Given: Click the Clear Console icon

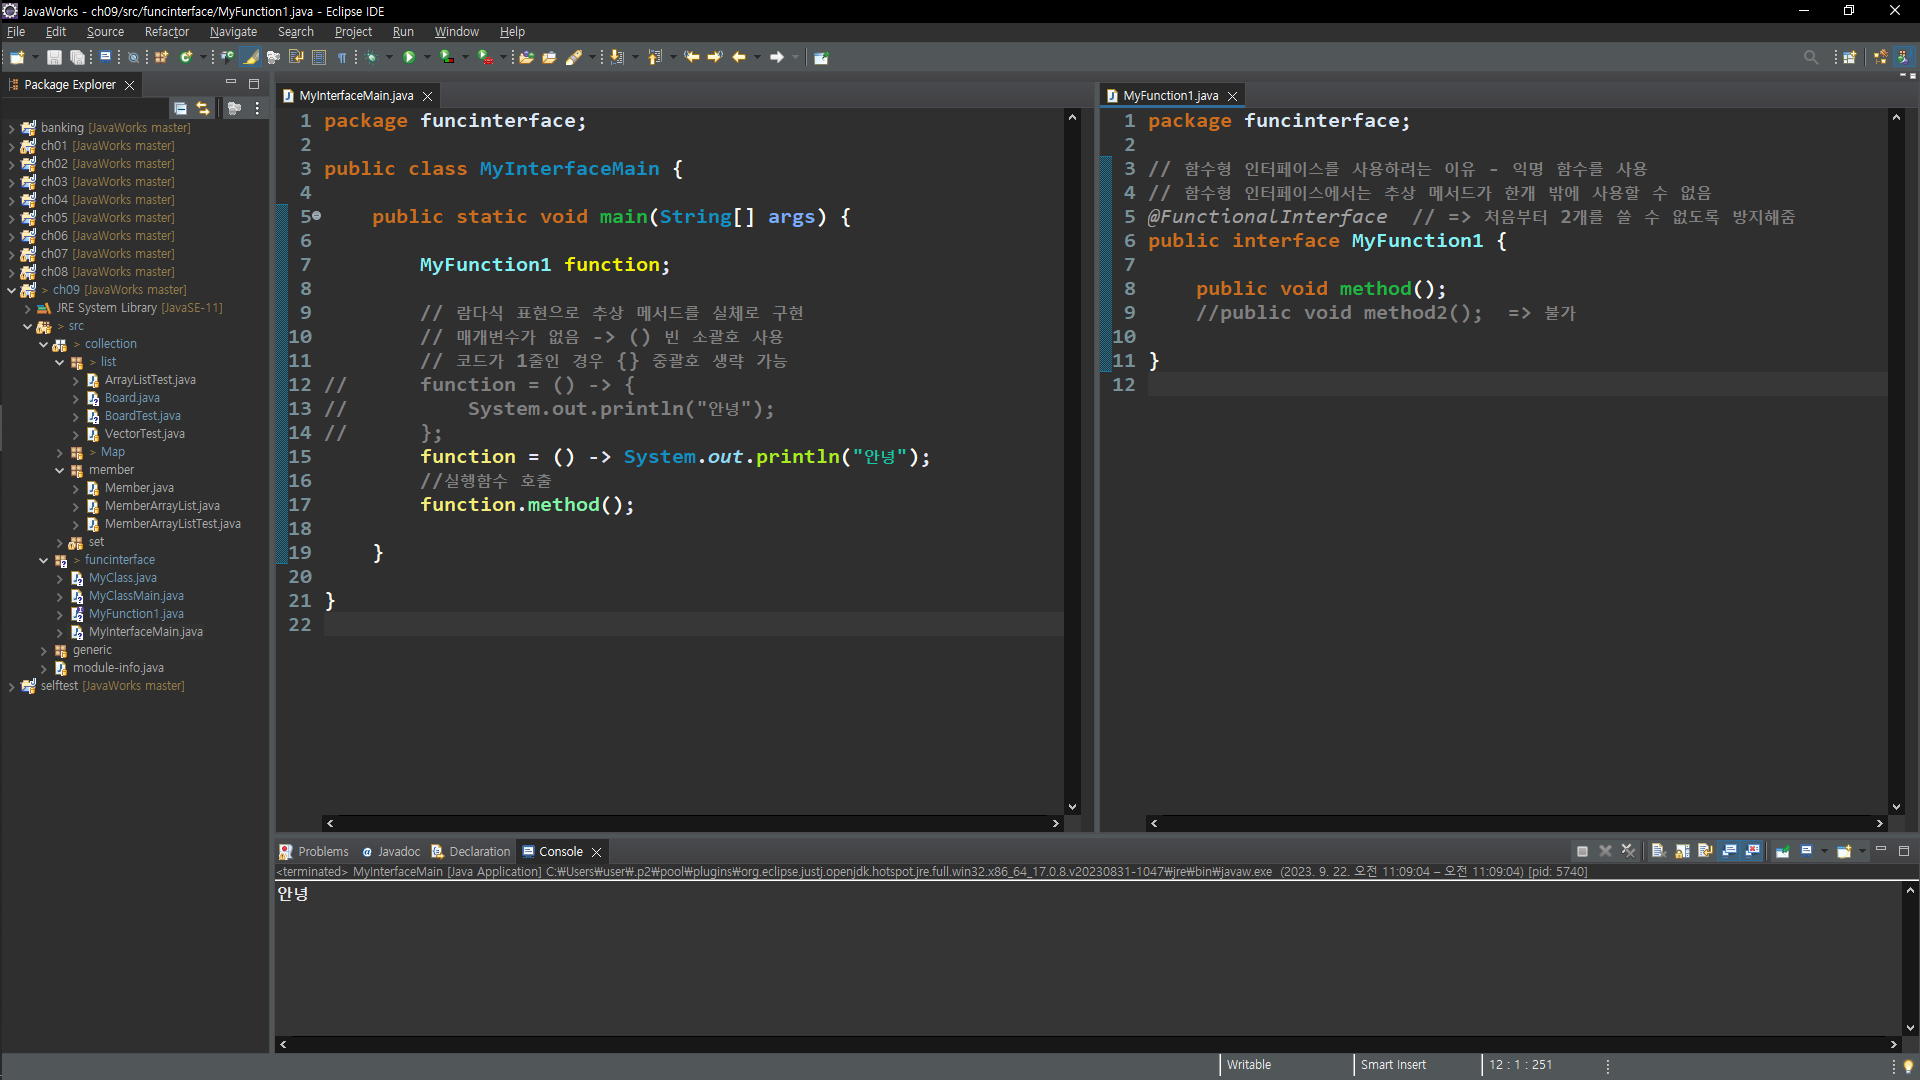Looking at the screenshot, I should pos(1658,851).
